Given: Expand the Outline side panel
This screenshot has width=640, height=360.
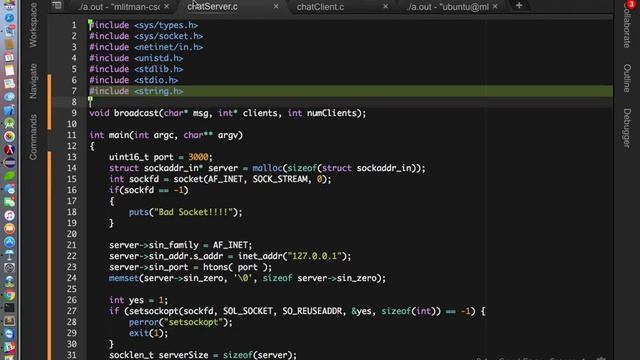Looking at the screenshot, I should (x=627, y=78).
